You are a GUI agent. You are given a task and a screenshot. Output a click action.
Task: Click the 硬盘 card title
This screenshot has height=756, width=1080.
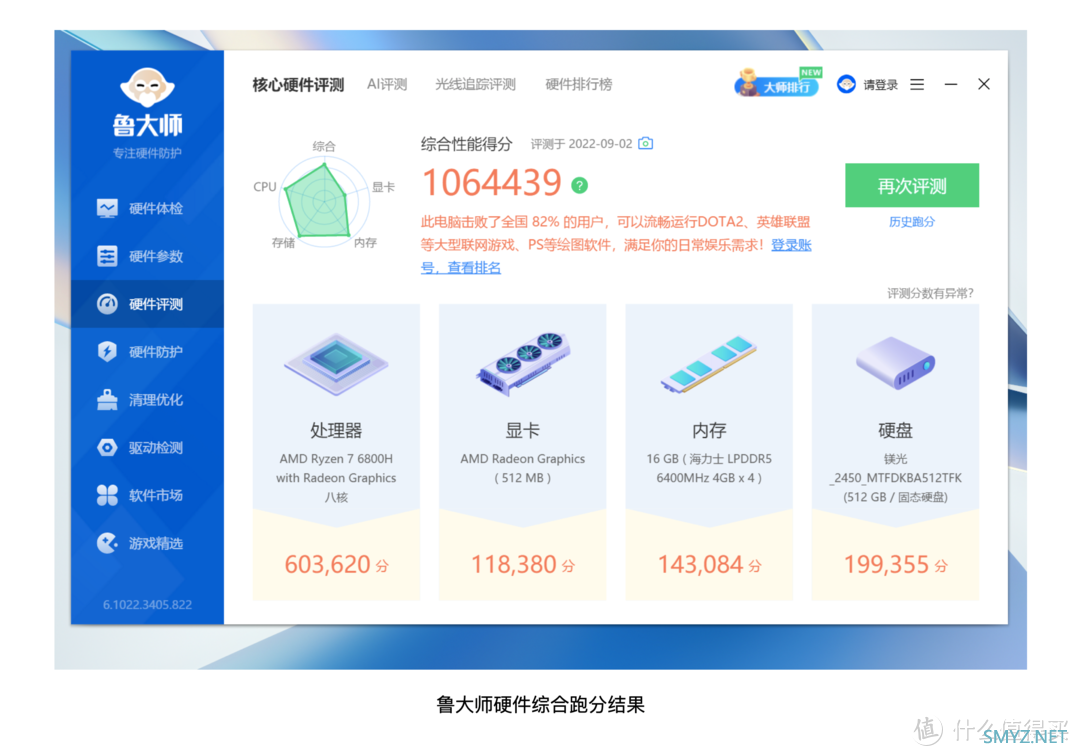click(x=895, y=431)
